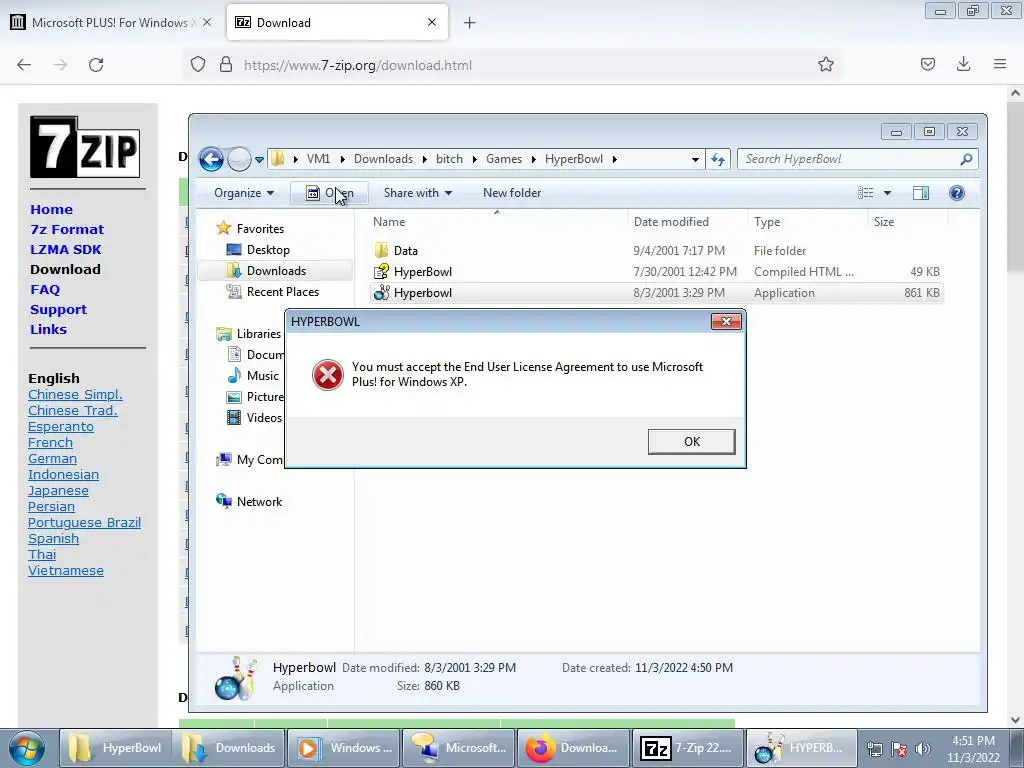The width and height of the screenshot is (1024, 768).
Task: Open the LZMA SDK link
Action: pos(66,249)
